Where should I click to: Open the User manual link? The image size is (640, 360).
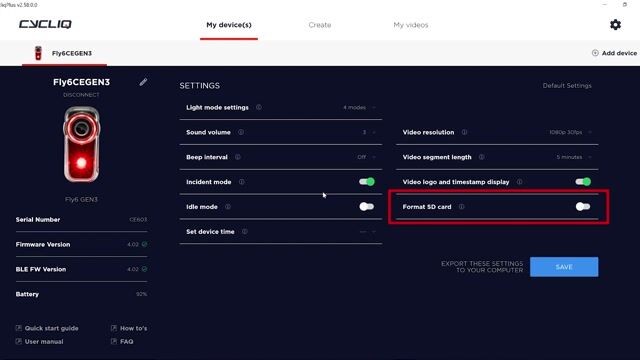[44, 342]
